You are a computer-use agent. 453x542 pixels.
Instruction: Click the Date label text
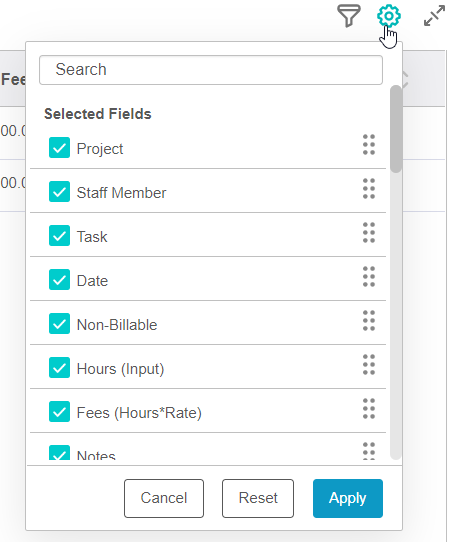92,281
